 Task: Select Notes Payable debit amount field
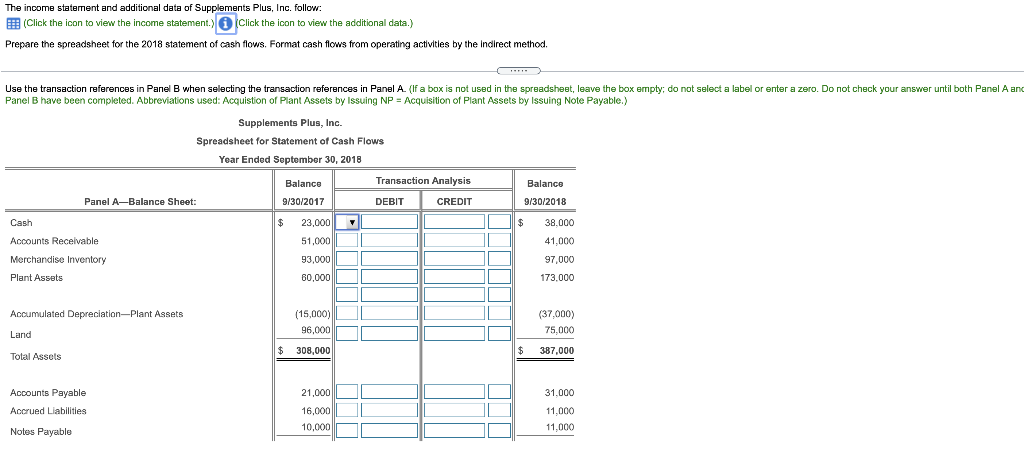[x=389, y=430]
